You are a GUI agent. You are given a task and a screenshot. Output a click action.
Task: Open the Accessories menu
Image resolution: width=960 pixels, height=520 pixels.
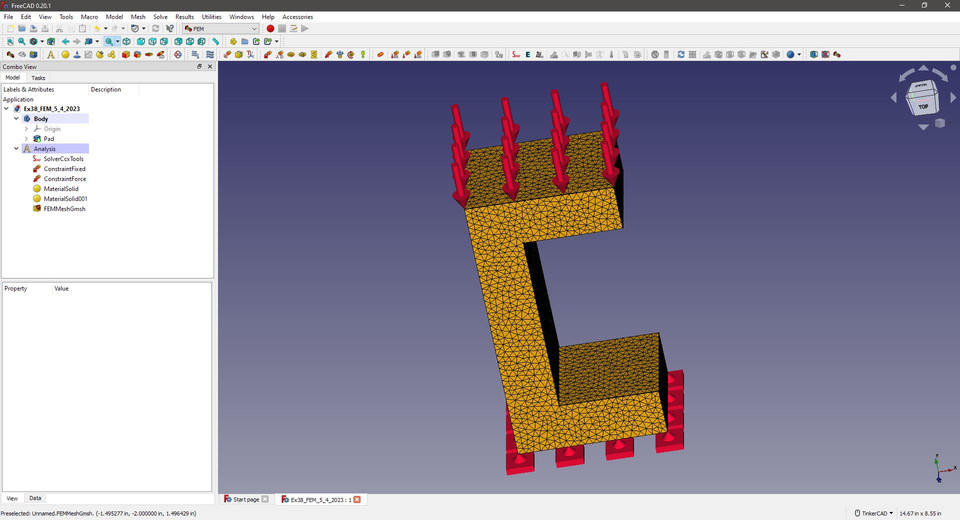298,17
